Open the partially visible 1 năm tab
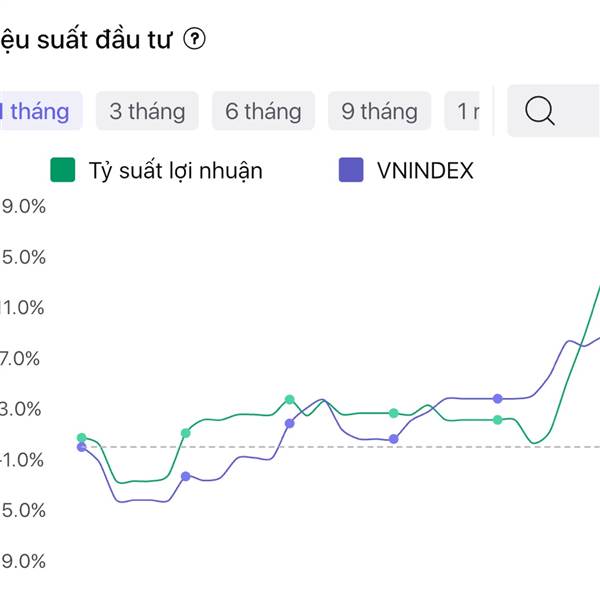The width and height of the screenshot is (600, 600). (x=462, y=111)
